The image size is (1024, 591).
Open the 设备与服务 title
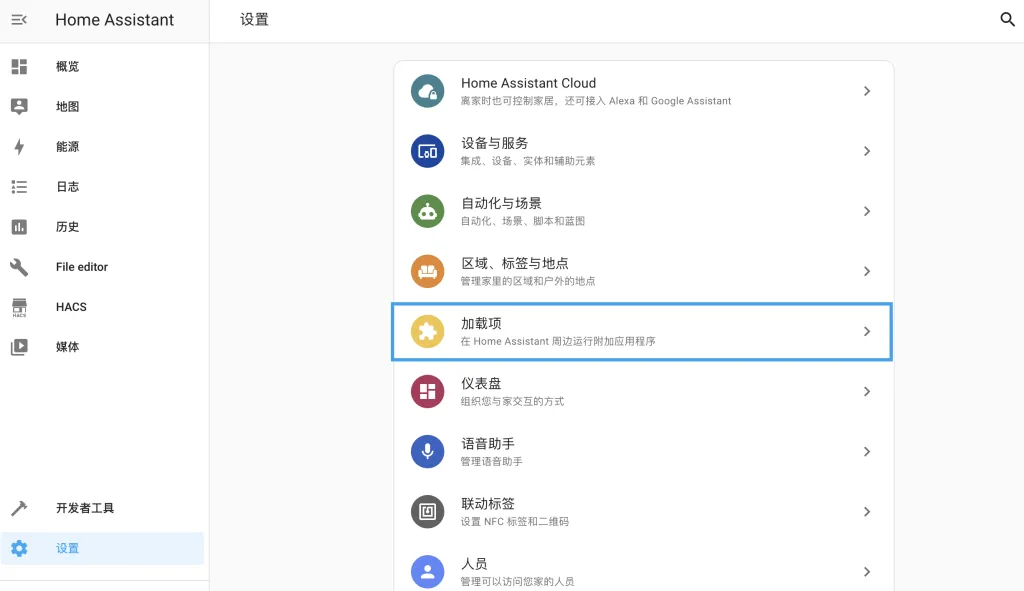coord(494,144)
